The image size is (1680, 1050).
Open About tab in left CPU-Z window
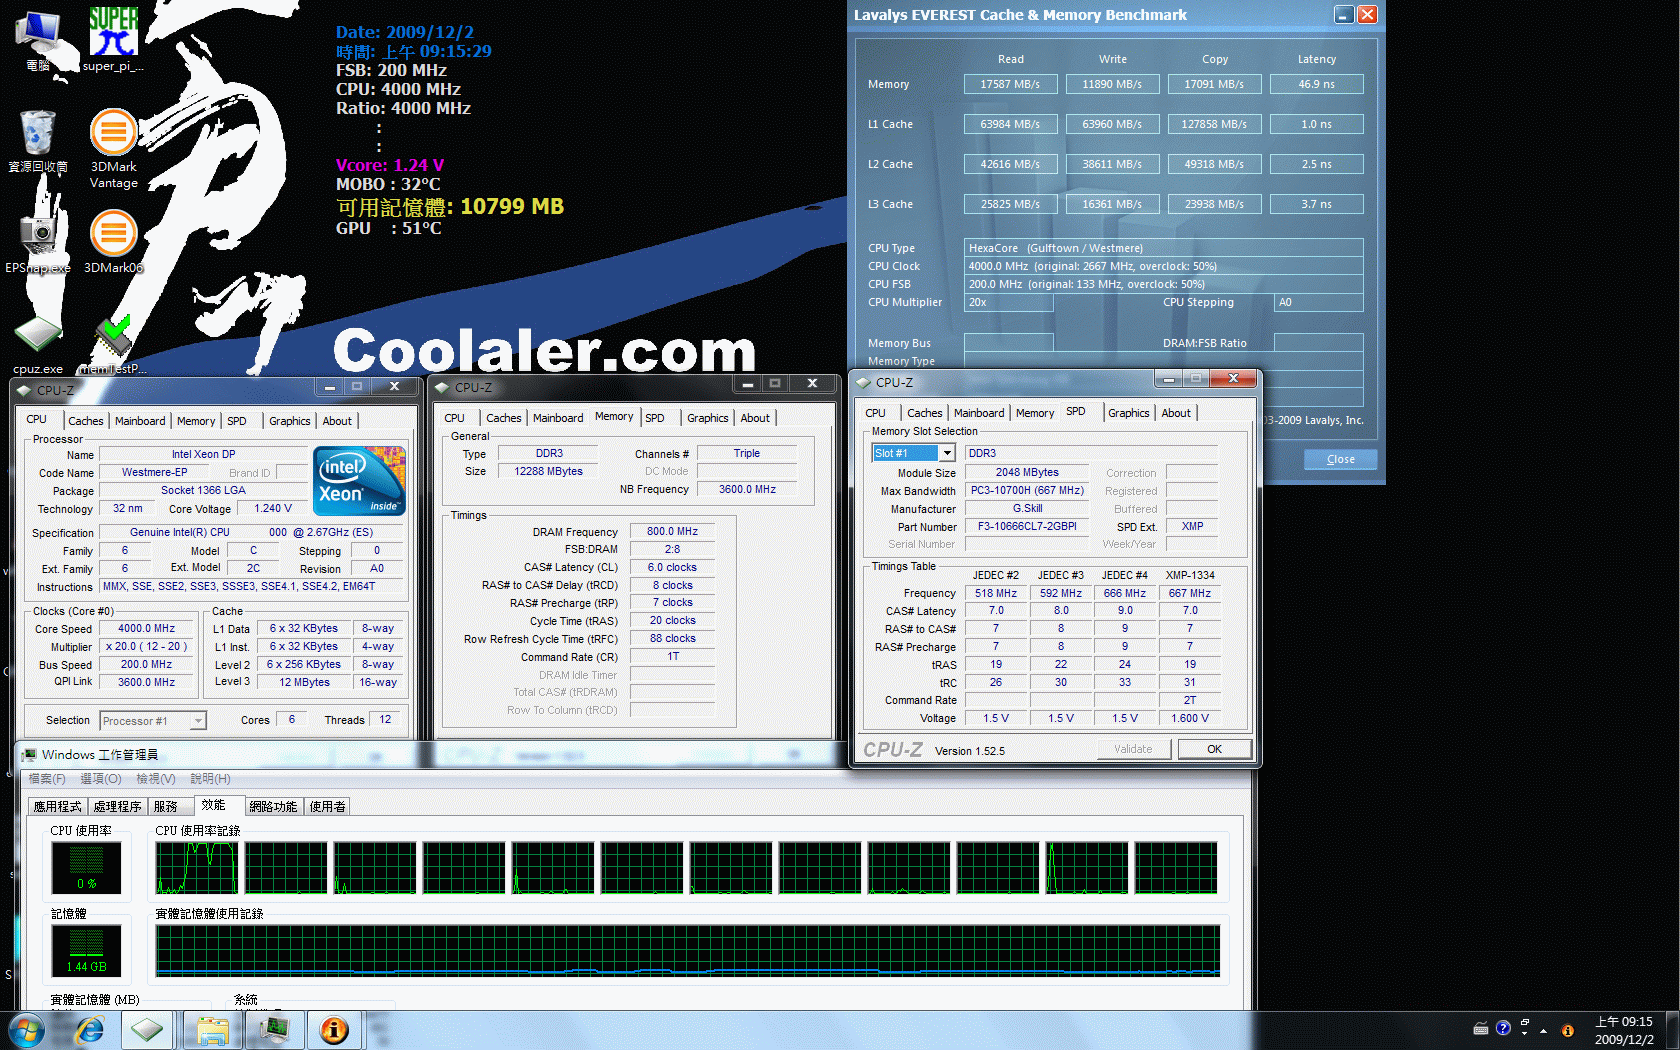point(337,421)
